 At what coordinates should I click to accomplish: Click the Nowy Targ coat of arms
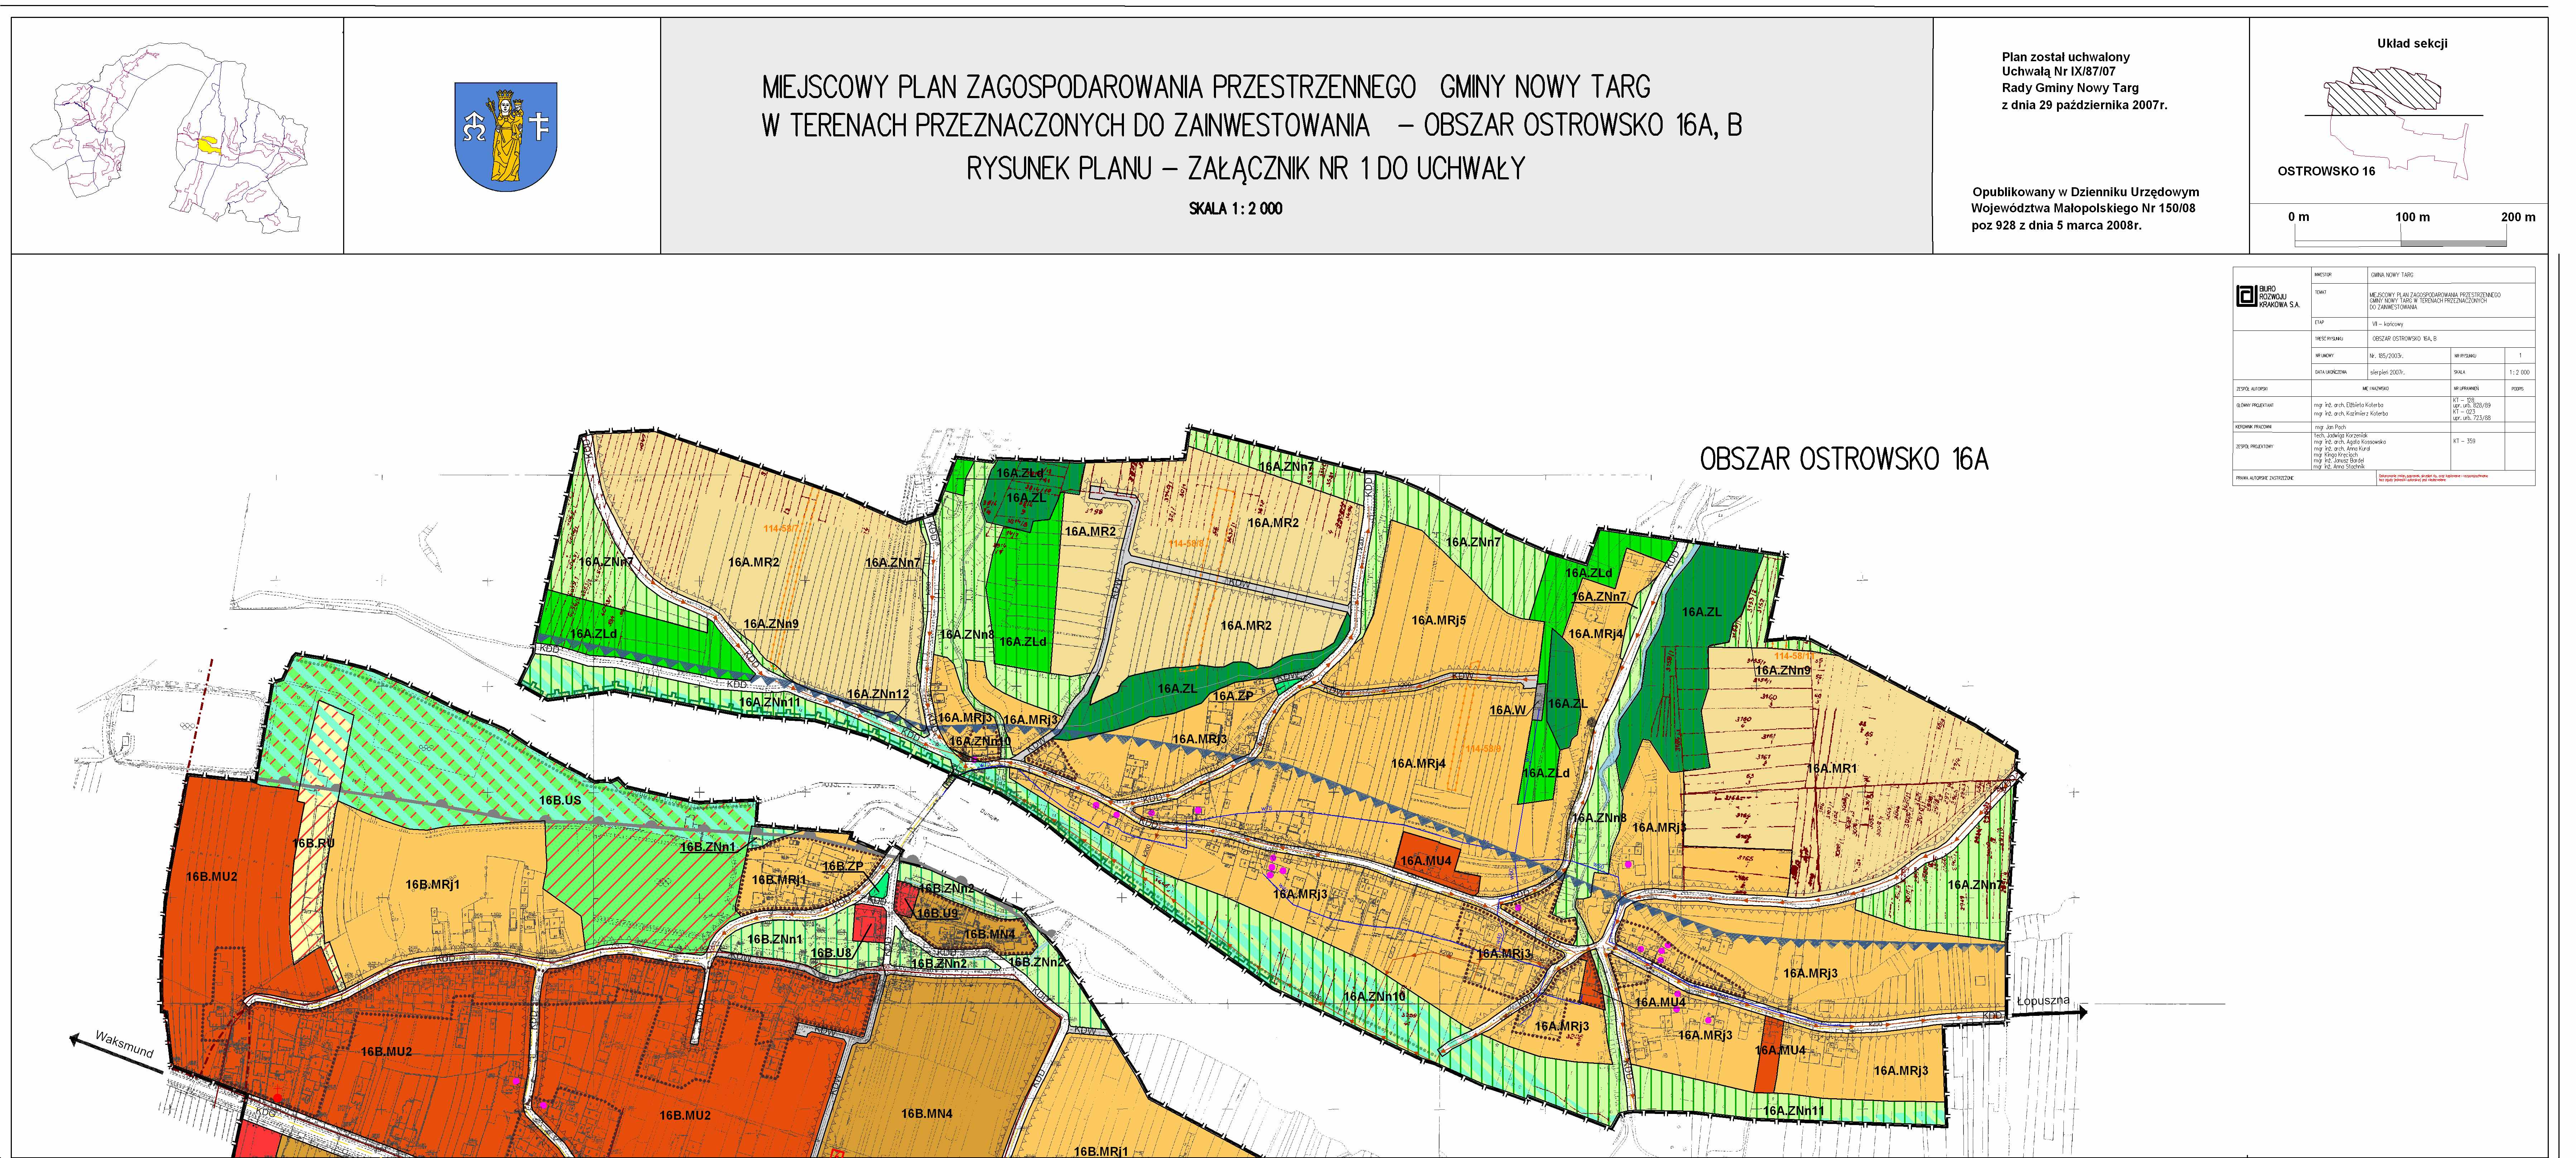coord(506,137)
